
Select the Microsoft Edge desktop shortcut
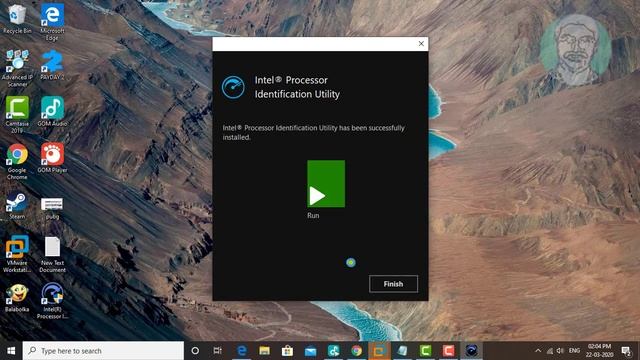tap(52, 21)
